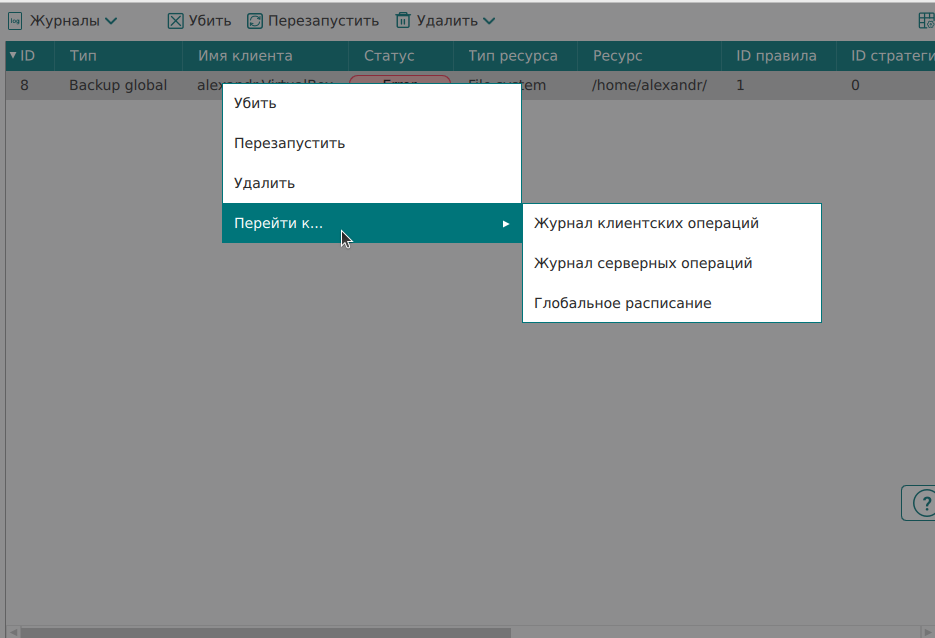Expand the Журналы dropdown chevron
Screen dimensions: 935x638
point(111,20)
